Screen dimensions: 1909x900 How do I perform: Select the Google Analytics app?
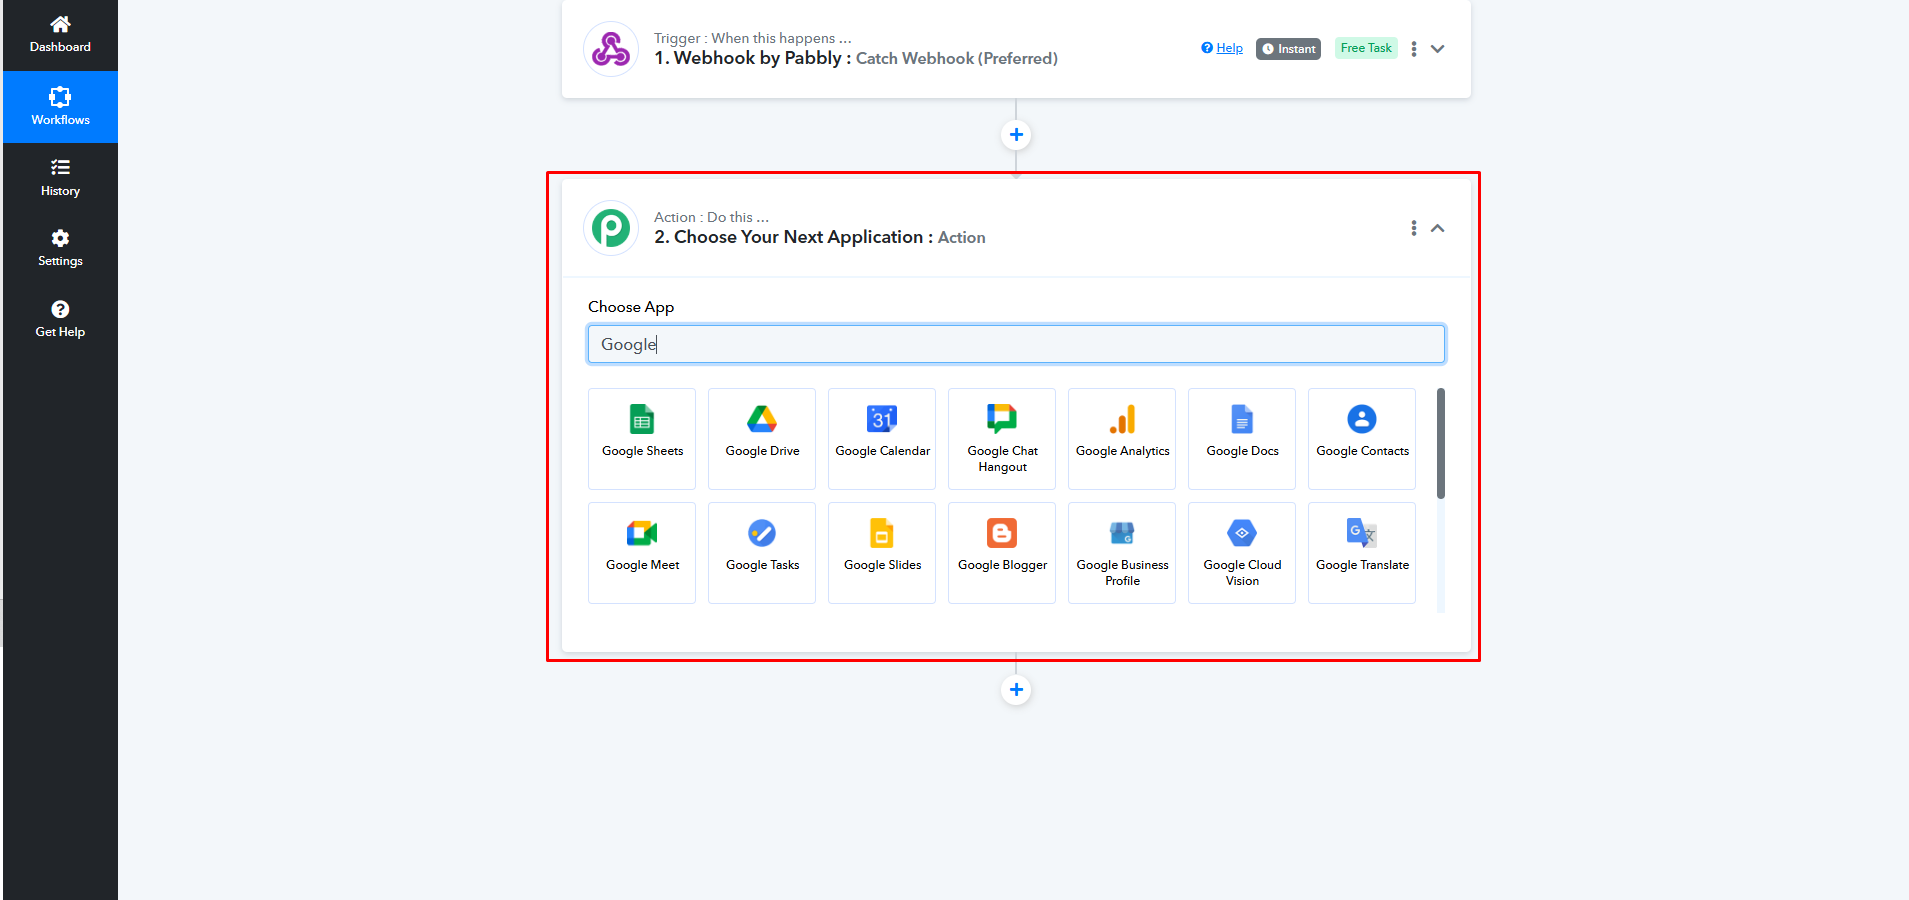pyautogui.click(x=1122, y=439)
